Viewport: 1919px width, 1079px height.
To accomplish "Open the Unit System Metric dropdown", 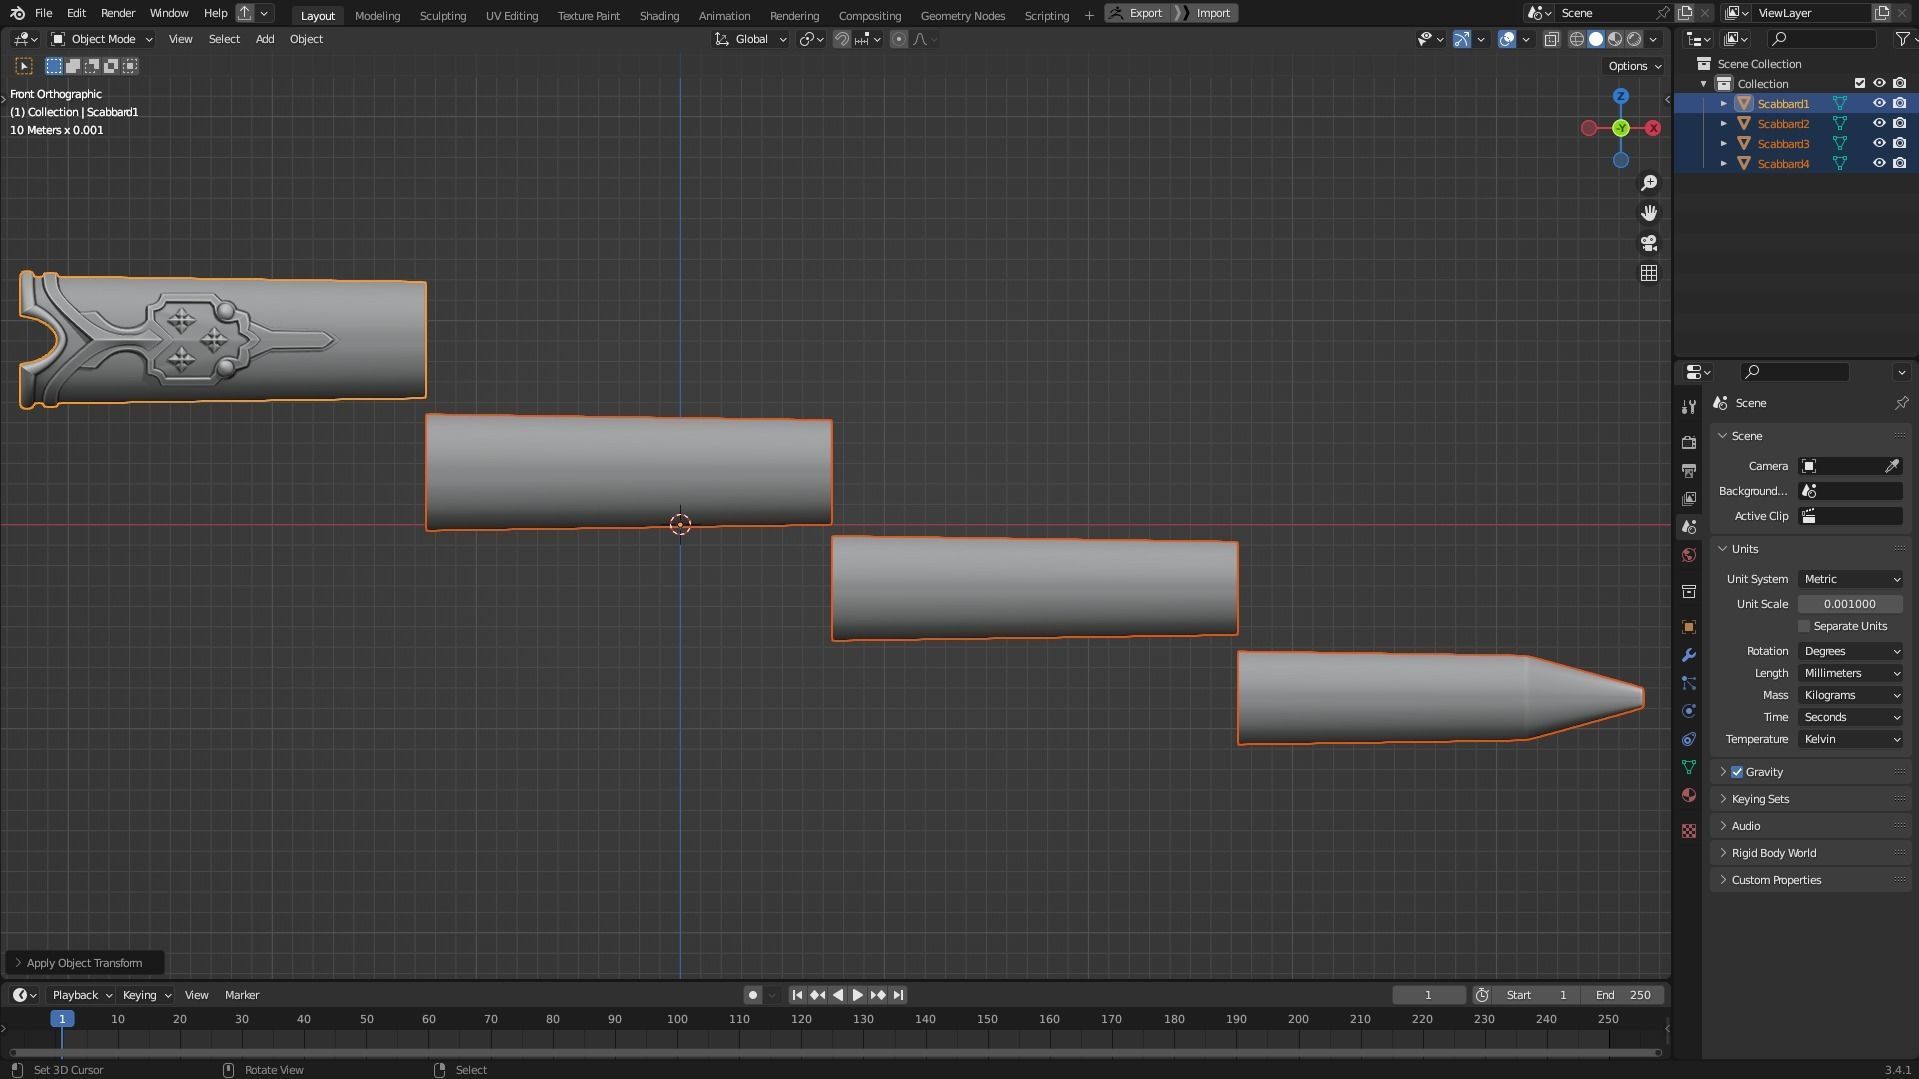I will [x=1851, y=579].
